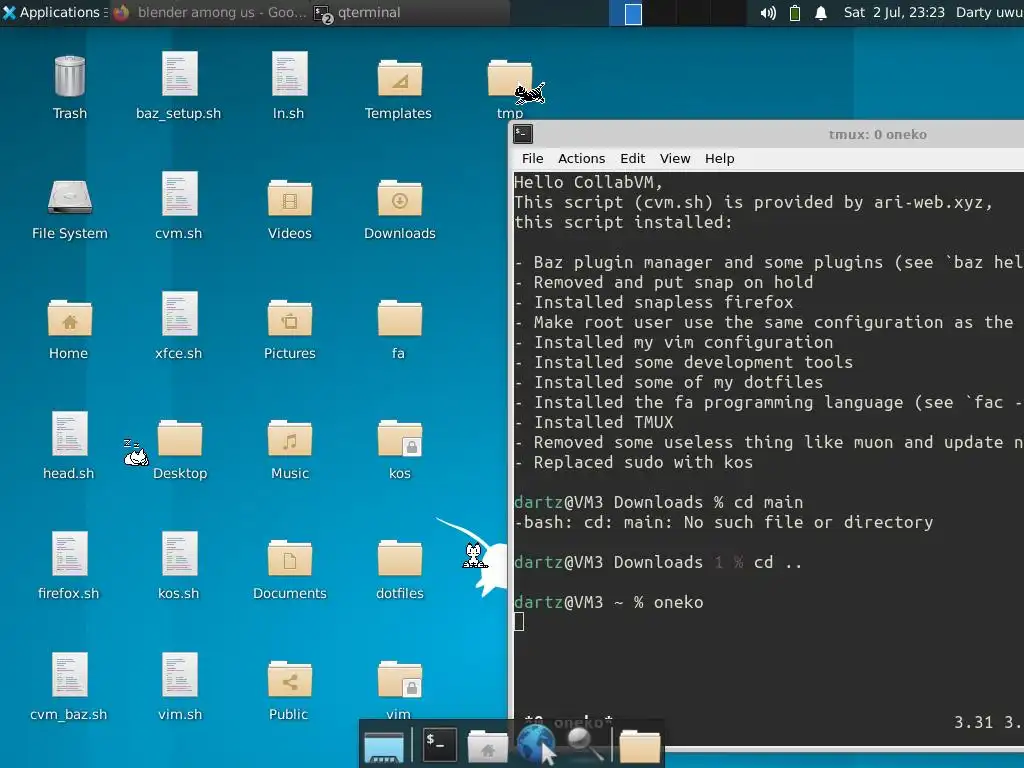Click 'Installed some development tools' line
Image resolution: width=1024 pixels, height=768 pixels.
click(694, 362)
